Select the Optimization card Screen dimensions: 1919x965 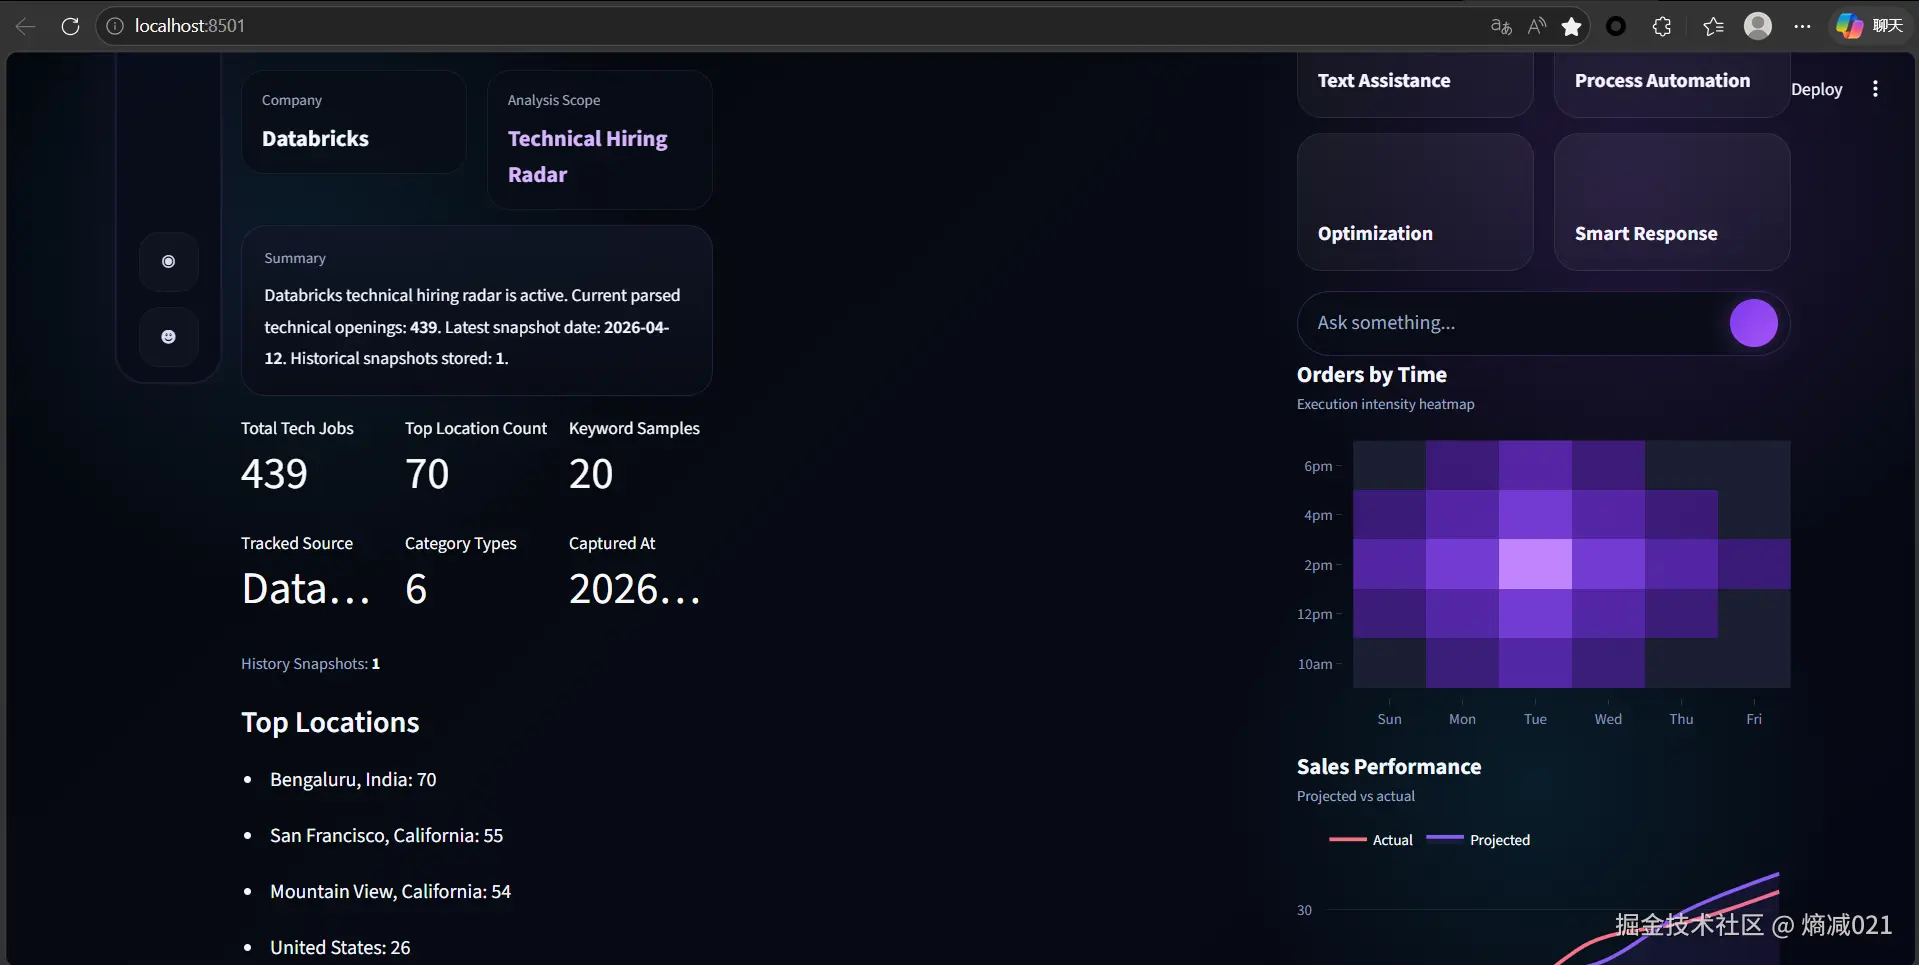pyautogui.click(x=1415, y=202)
